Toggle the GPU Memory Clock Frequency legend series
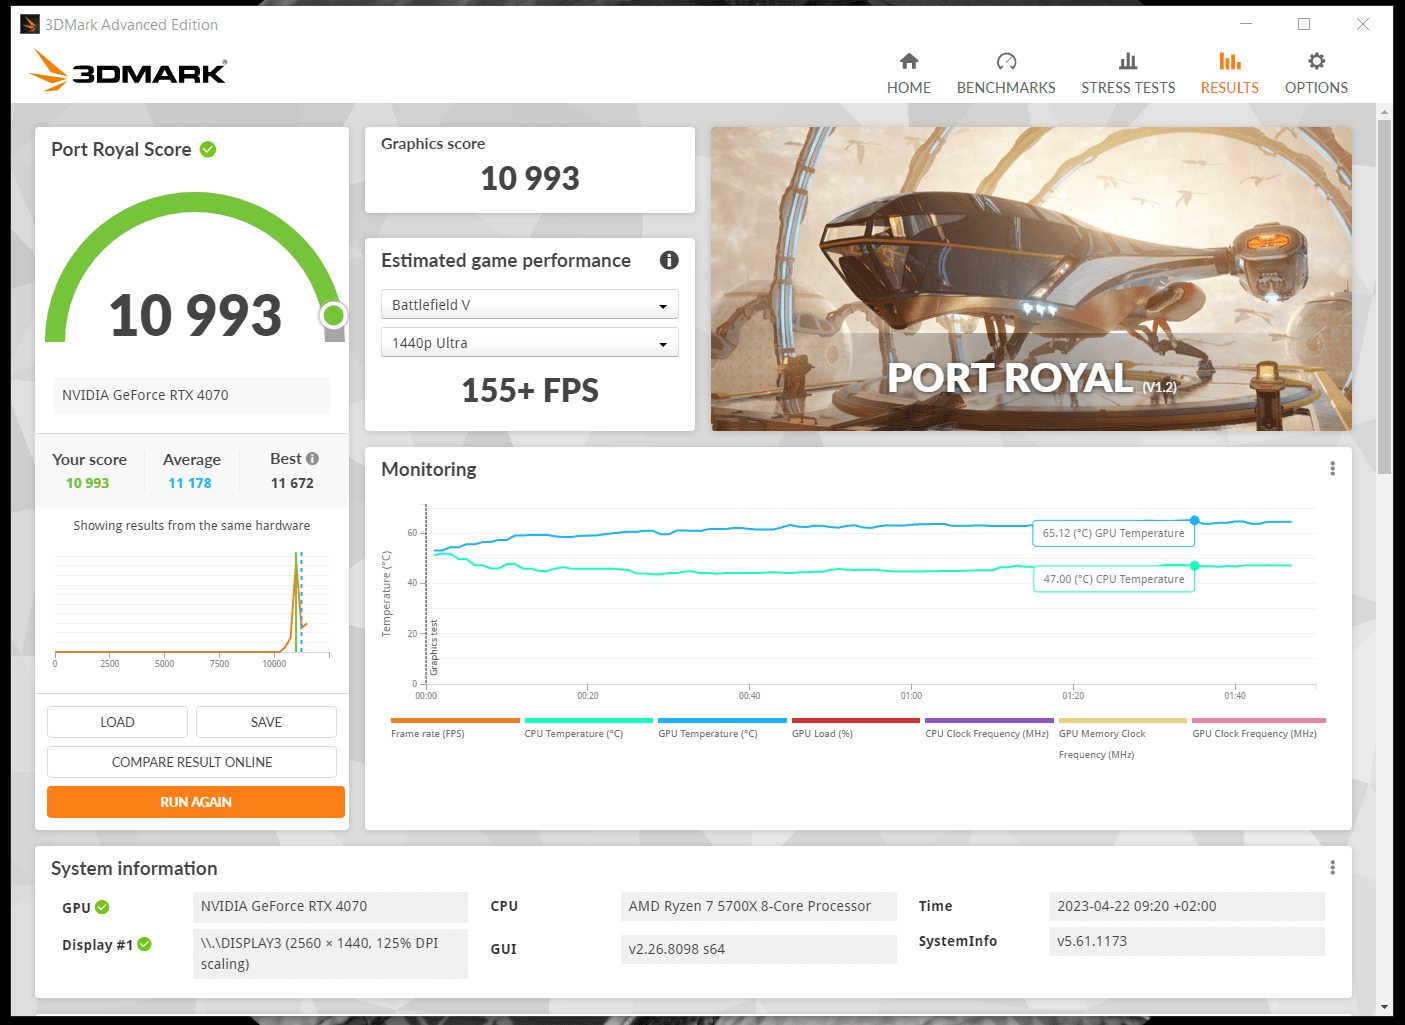 (1122, 739)
